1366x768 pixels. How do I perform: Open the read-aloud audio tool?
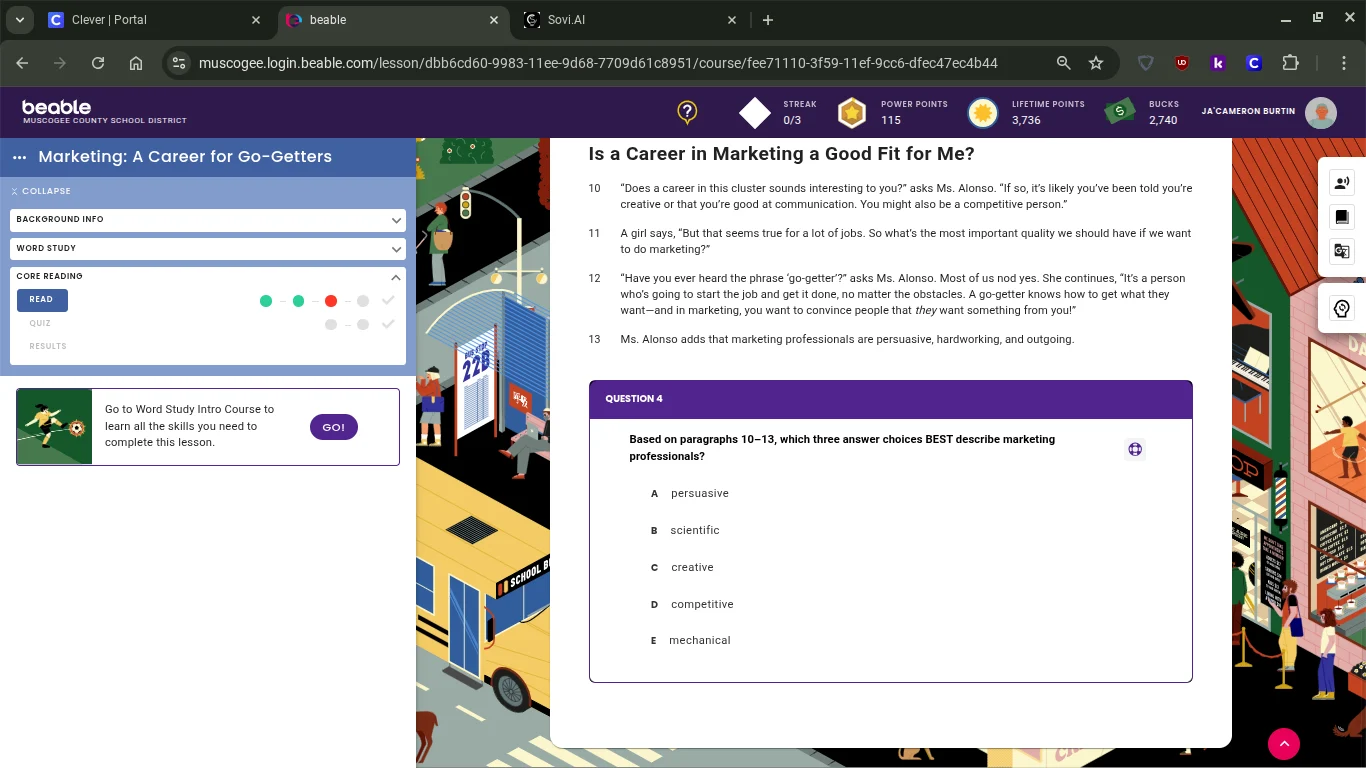(1341, 182)
